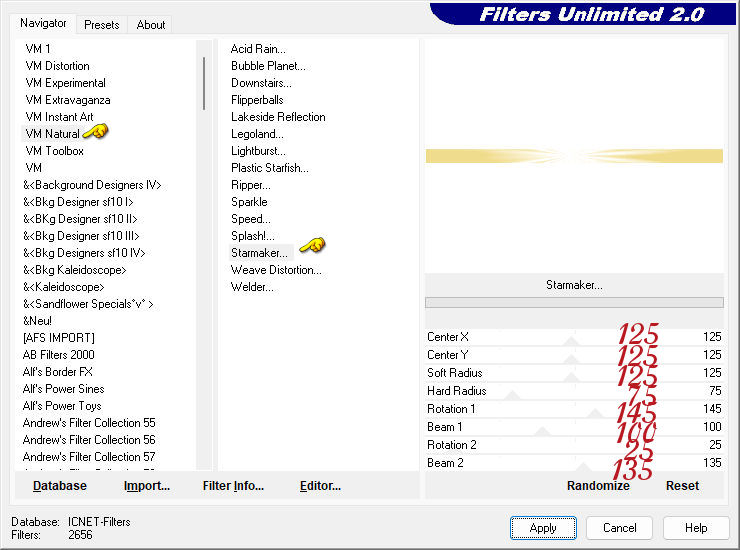Select &<Kaleidoscope> category
The height and width of the screenshot is (550, 740).
pos(63,287)
